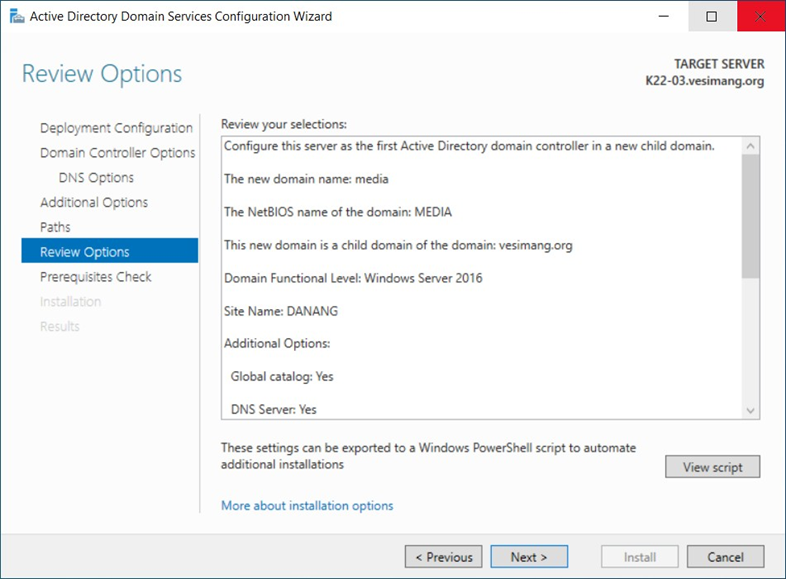Click the scroll down arrow in selections box
This screenshot has height=579, width=786.
tap(750, 411)
